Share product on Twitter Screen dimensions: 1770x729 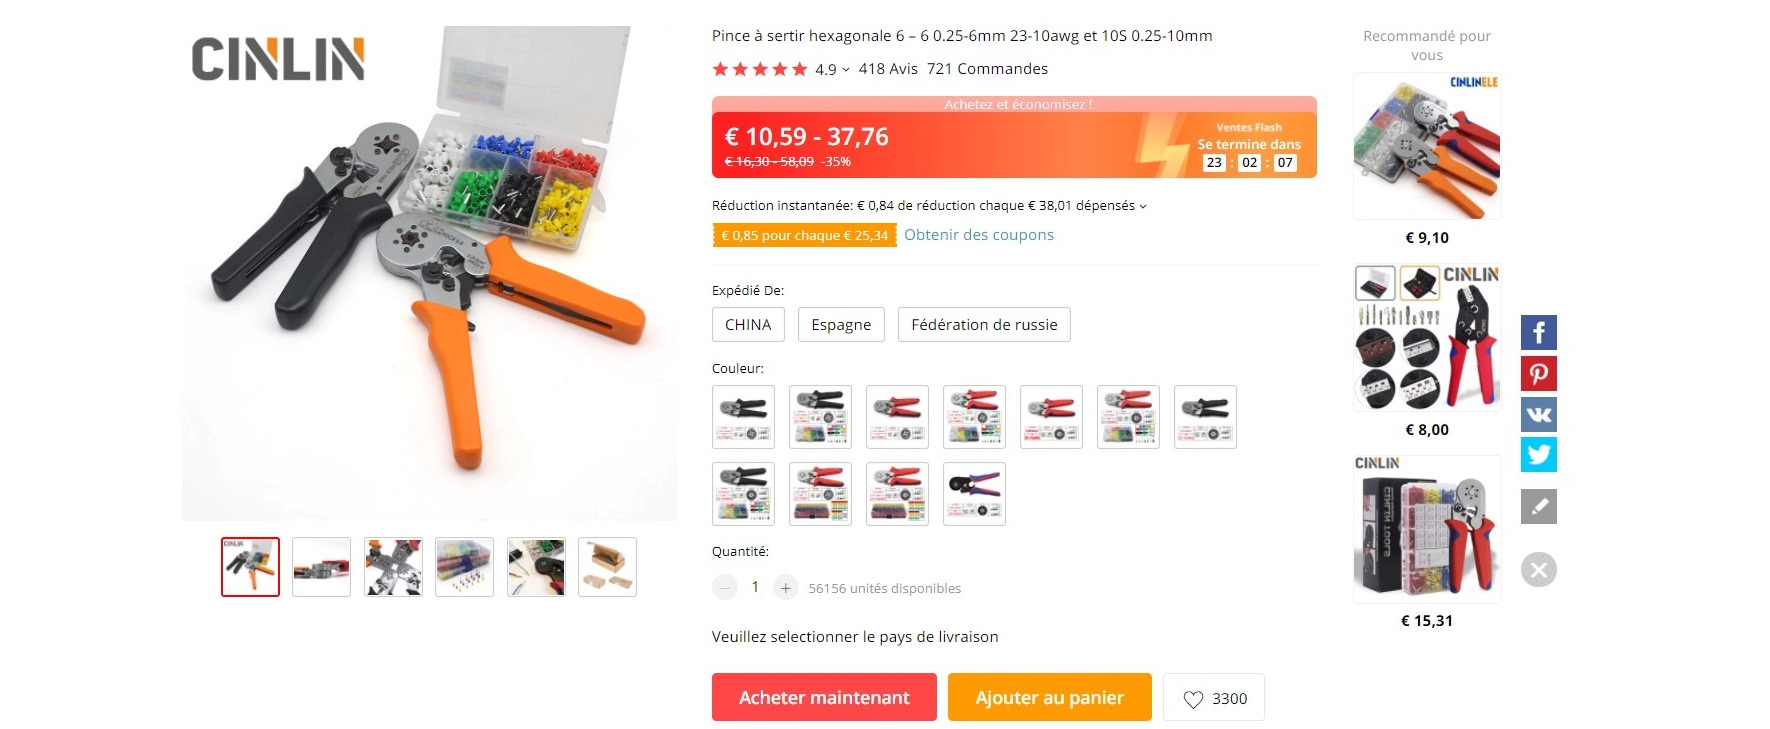[1539, 455]
